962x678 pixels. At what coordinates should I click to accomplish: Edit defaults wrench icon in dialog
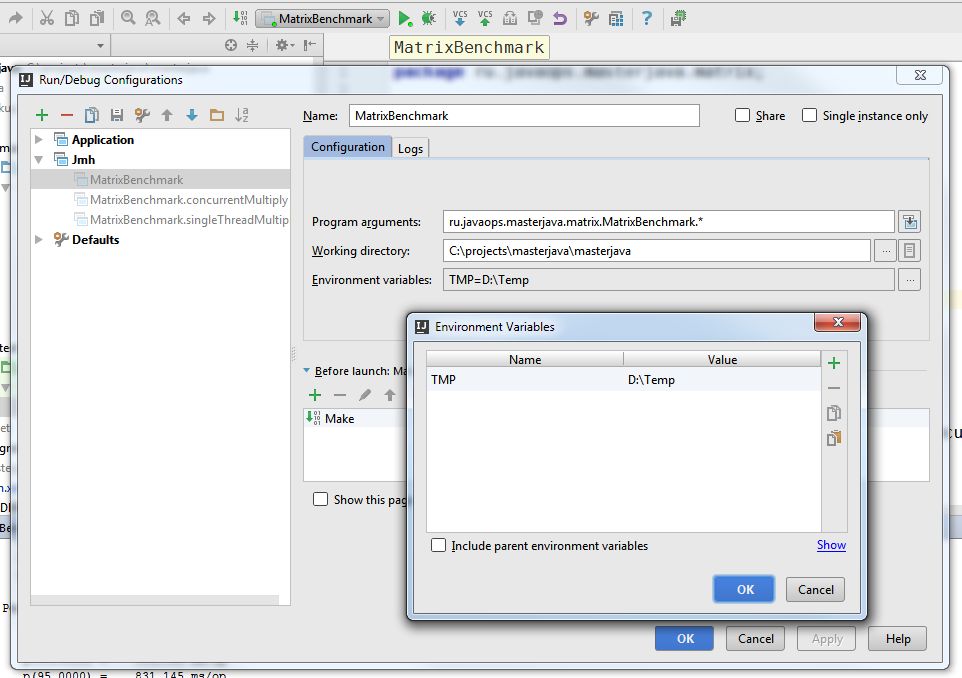(142, 115)
